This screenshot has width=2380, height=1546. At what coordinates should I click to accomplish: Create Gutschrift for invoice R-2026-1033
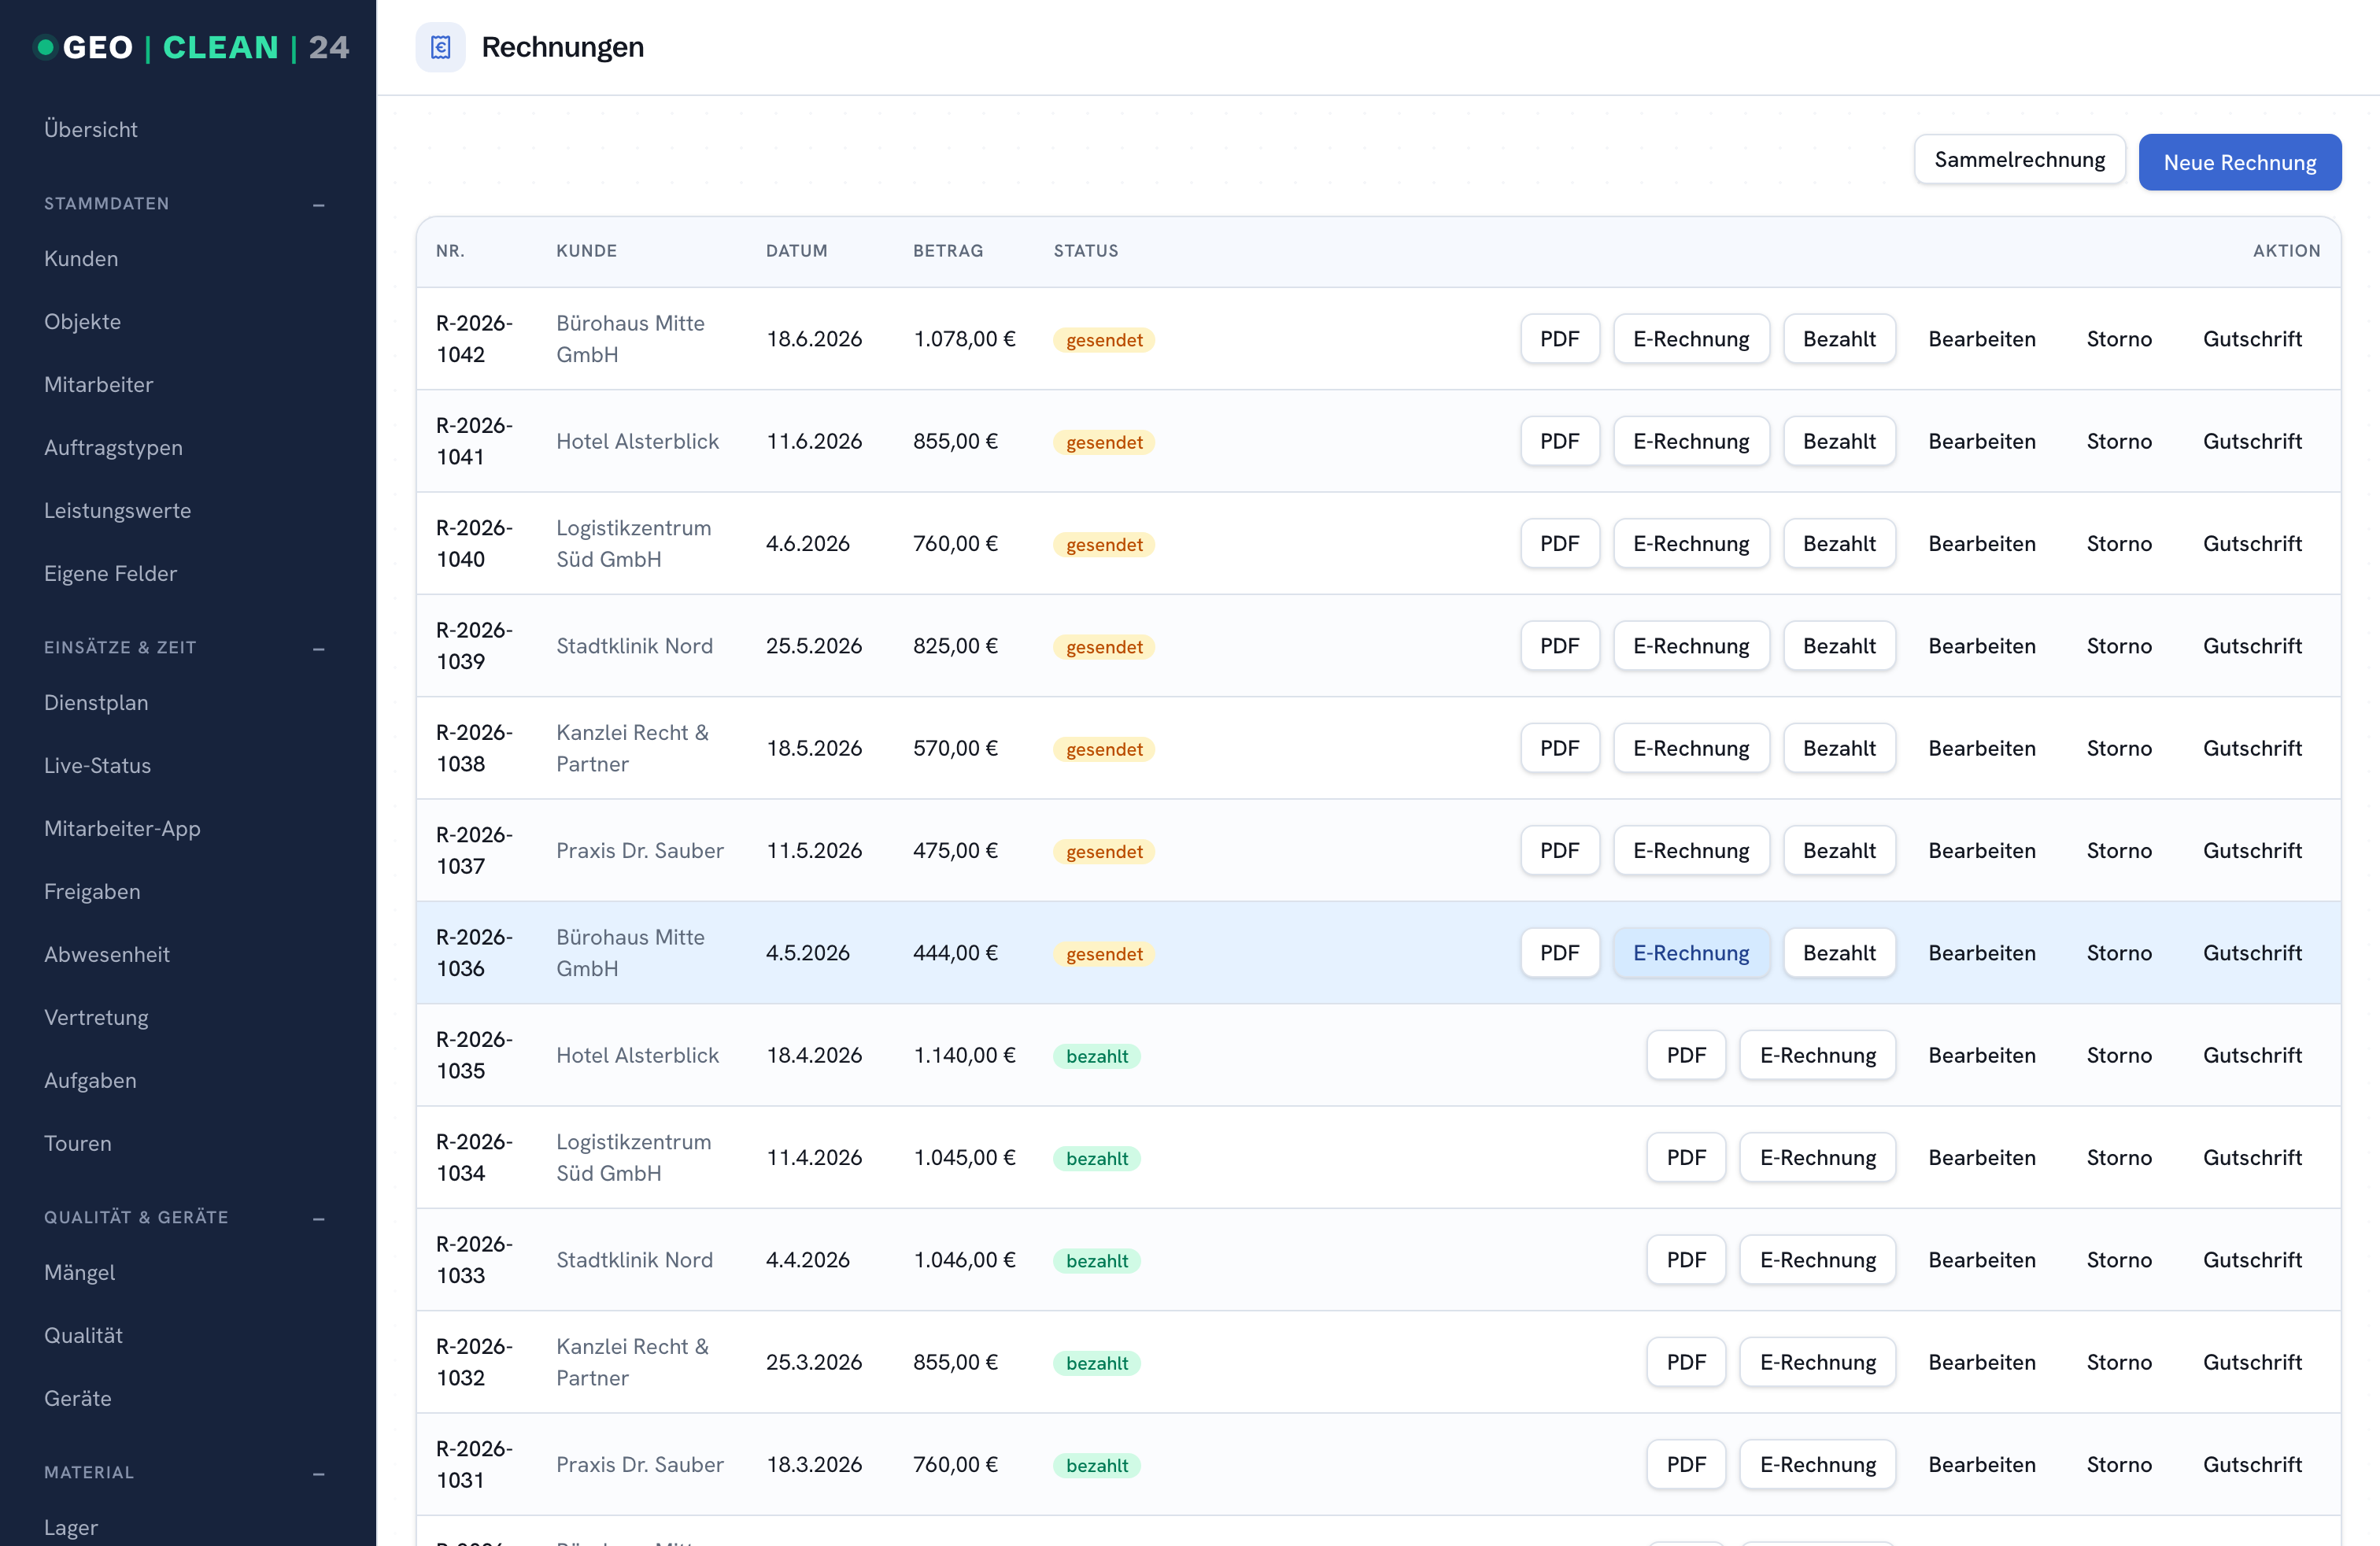point(2252,1260)
